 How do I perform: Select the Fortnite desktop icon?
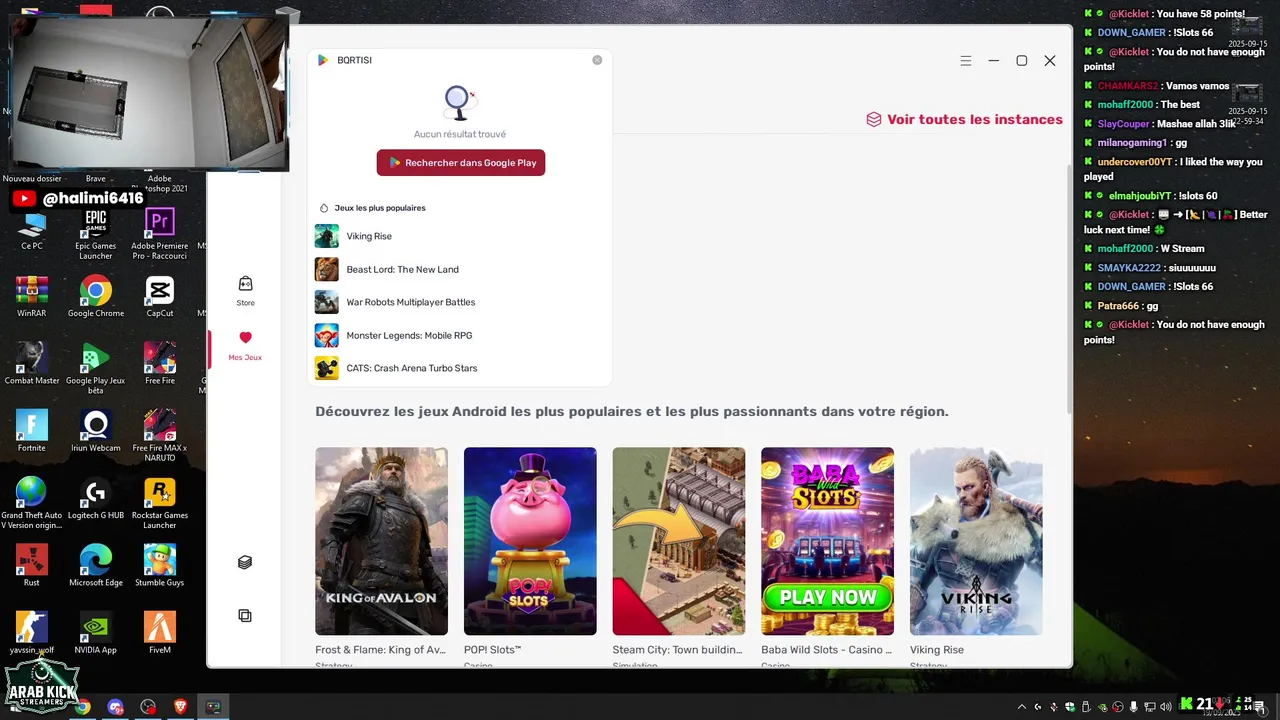click(x=32, y=431)
